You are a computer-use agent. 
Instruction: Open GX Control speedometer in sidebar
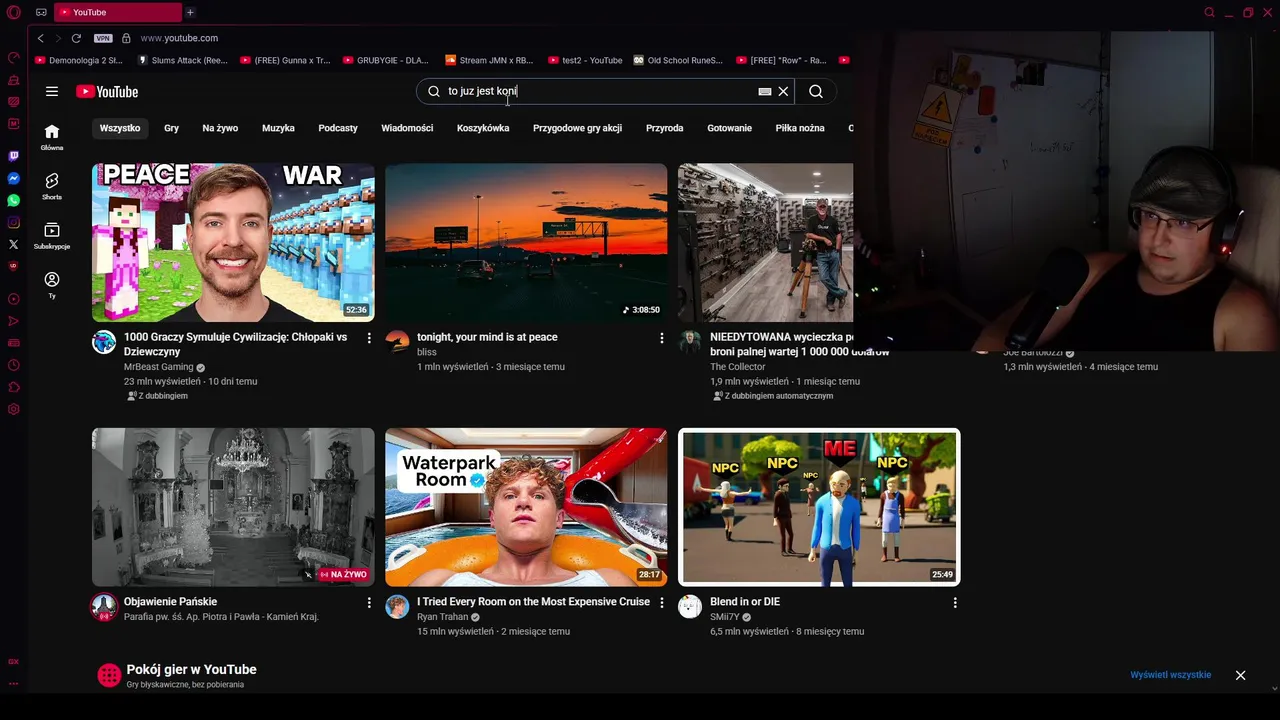tap(14, 58)
